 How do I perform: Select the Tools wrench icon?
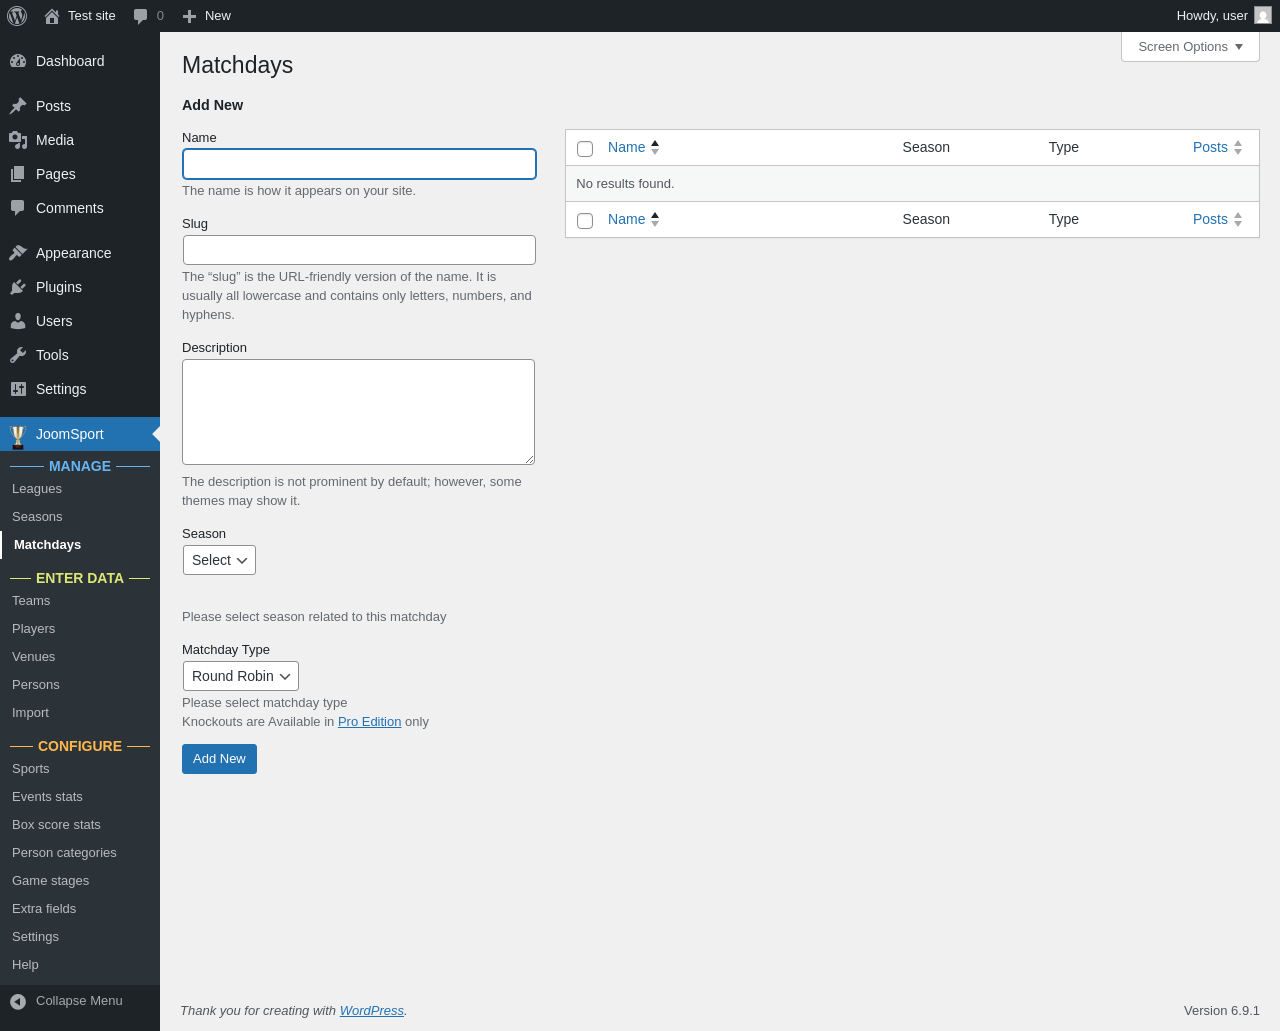(x=18, y=355)
